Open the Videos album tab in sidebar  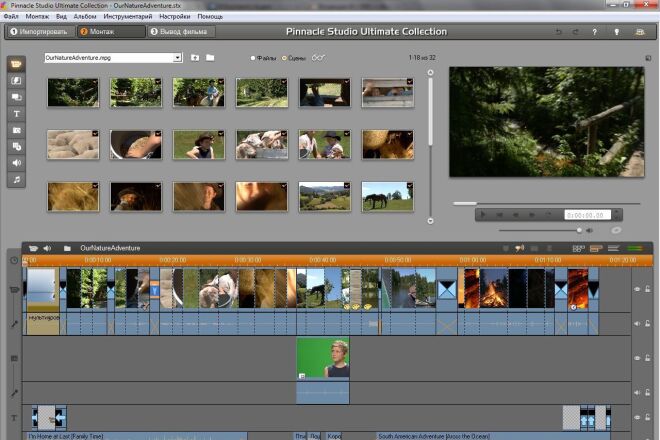pos(16,64)
